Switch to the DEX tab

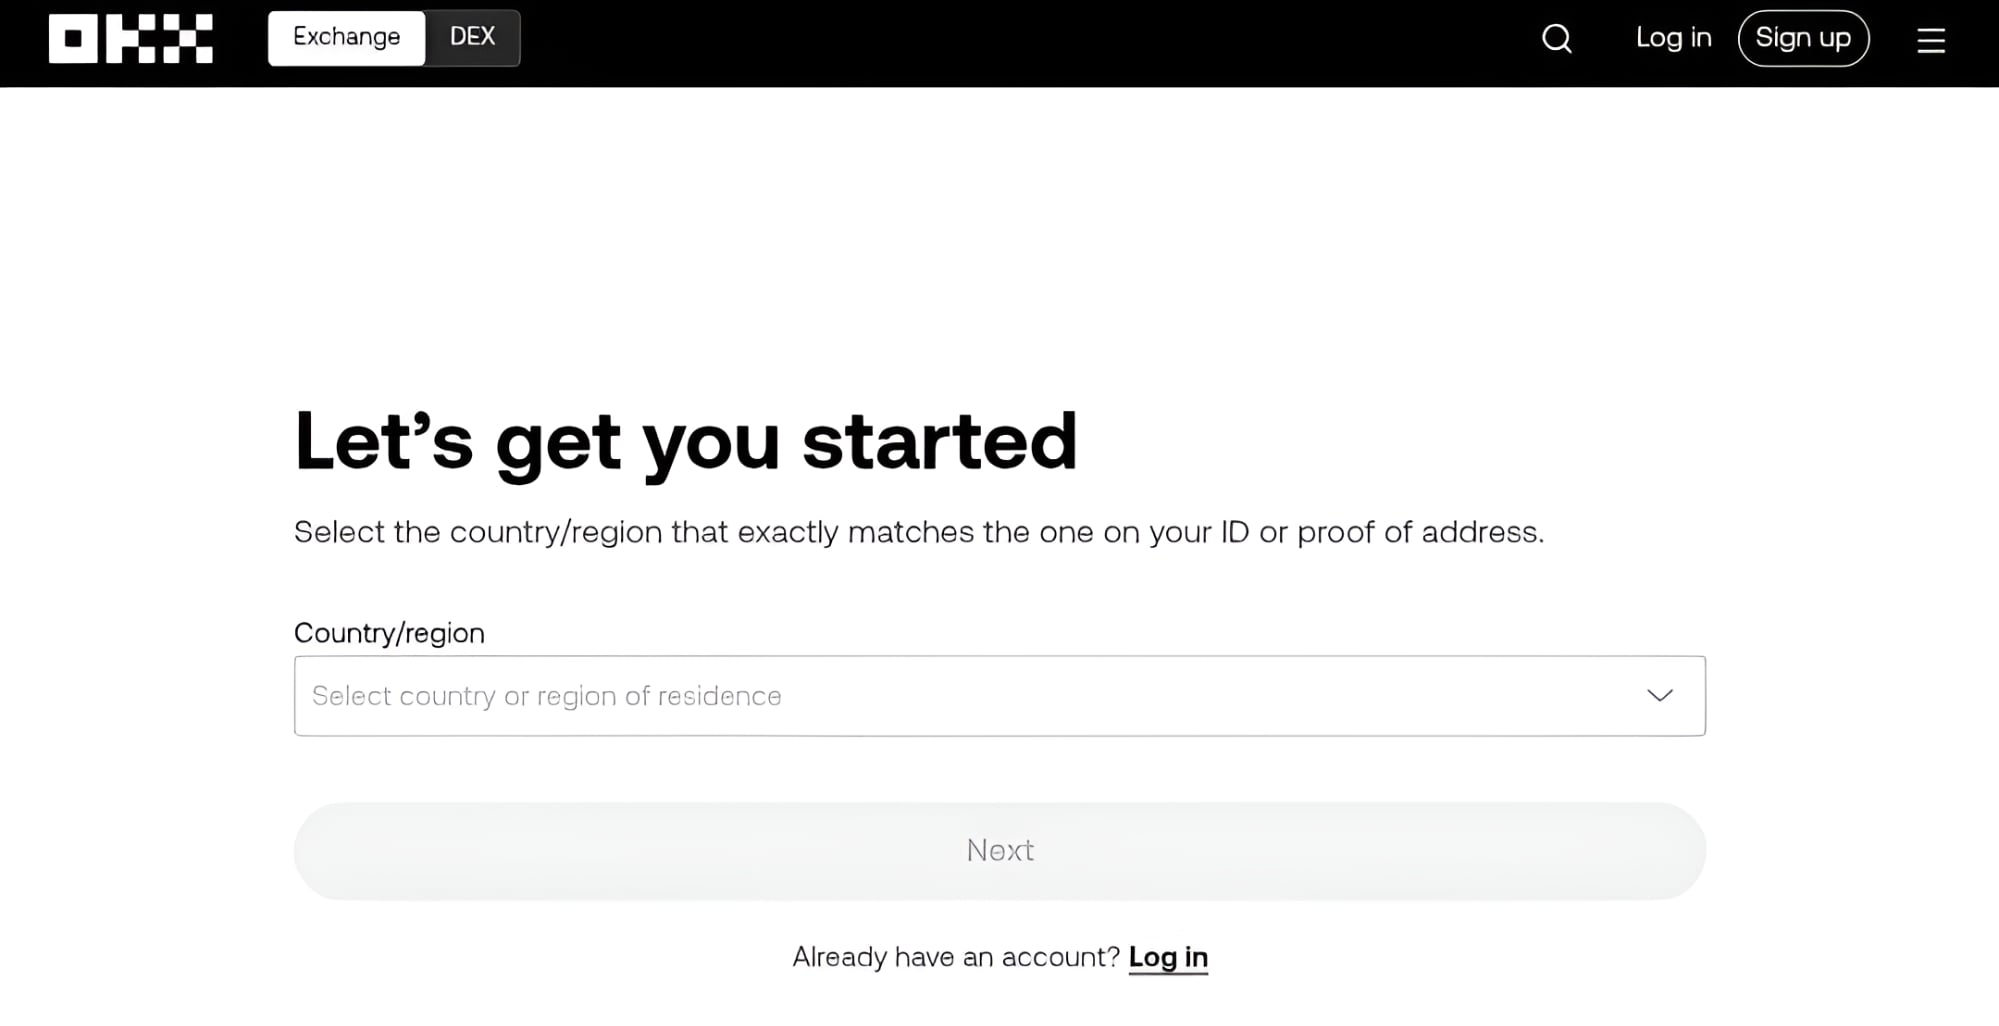[472, 38]
